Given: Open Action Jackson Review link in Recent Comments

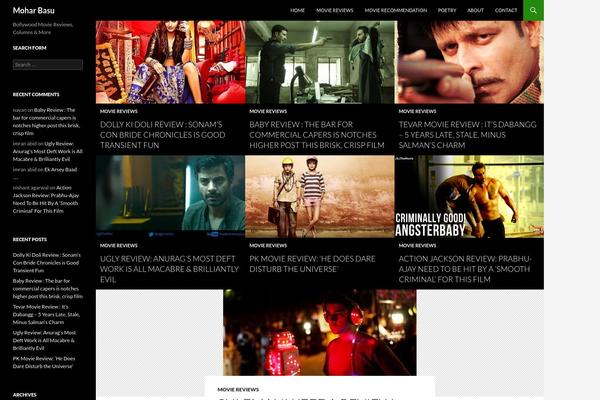Looking at the screenshot, I should point(46,199).
